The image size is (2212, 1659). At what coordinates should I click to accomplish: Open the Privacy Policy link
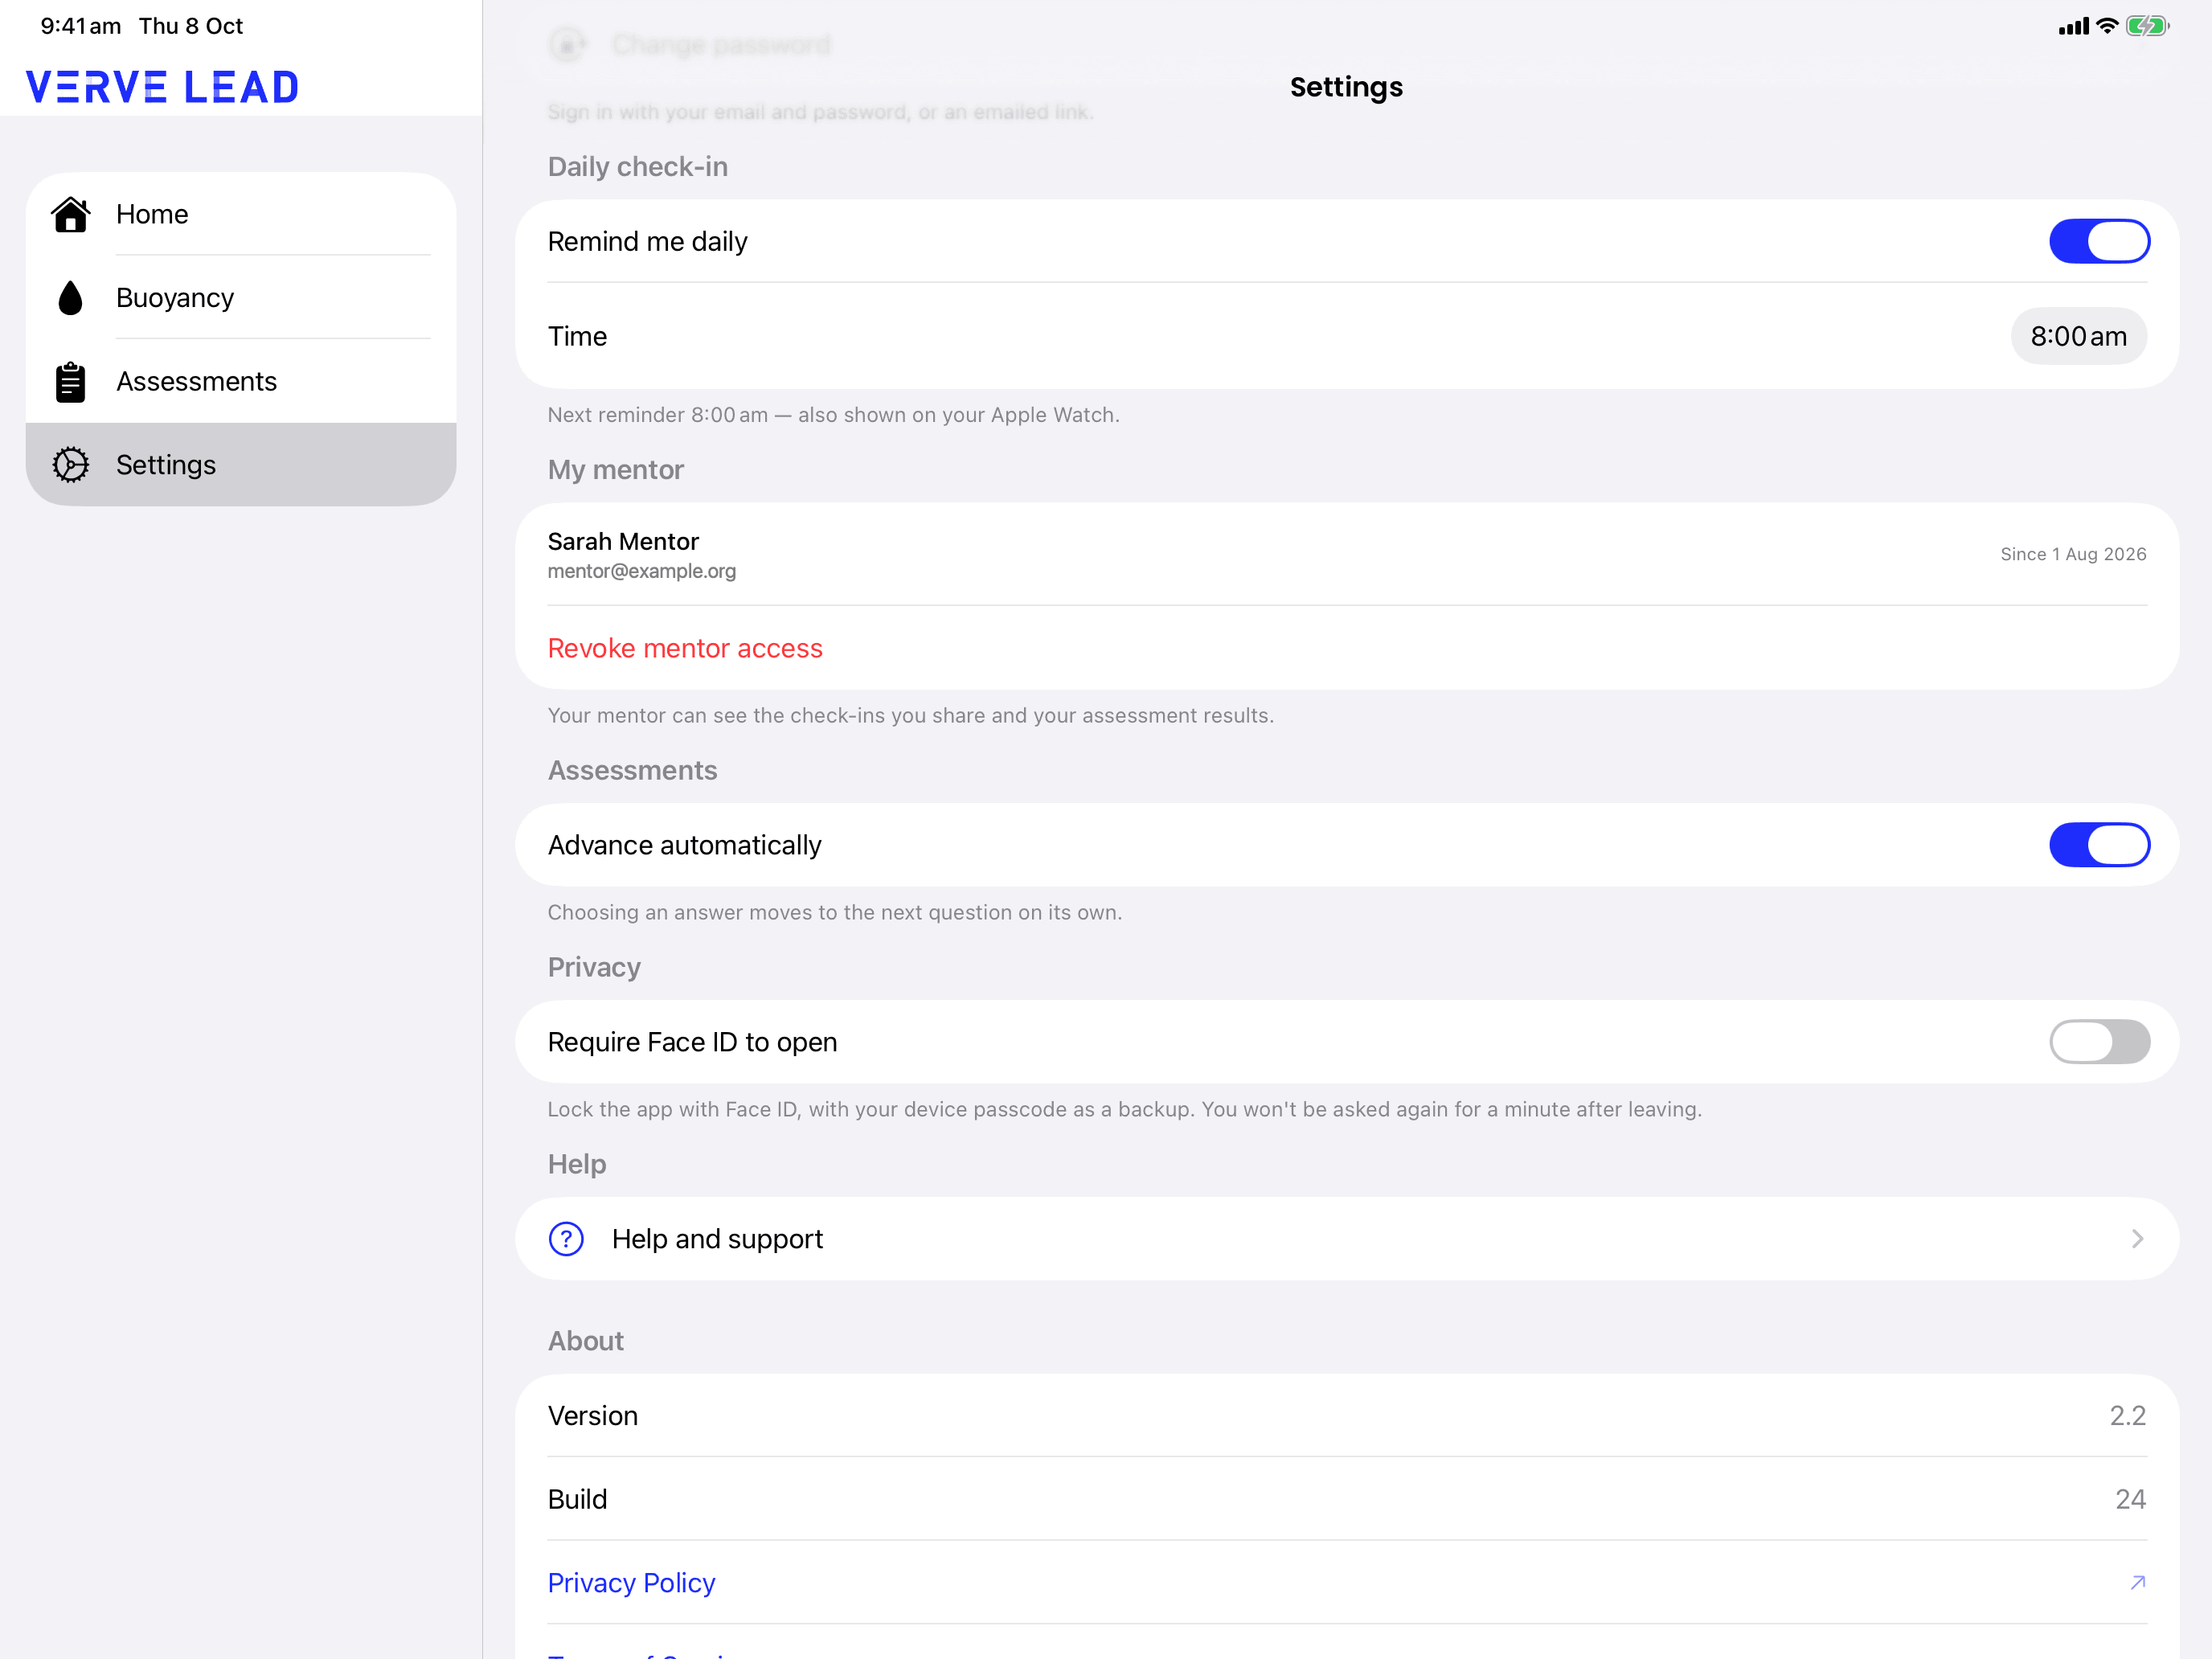(x=631, y=1583)
